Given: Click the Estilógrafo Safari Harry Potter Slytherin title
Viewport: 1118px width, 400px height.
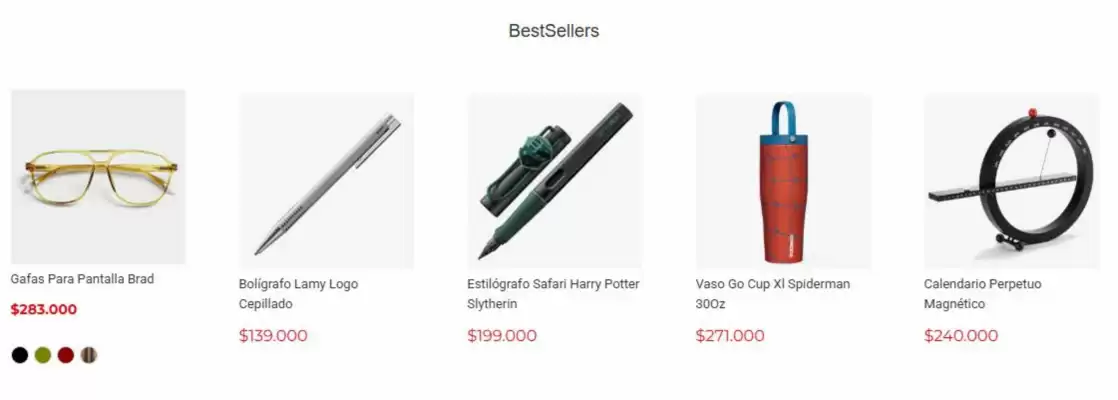Looking at the screenshot, I should 553,294.
